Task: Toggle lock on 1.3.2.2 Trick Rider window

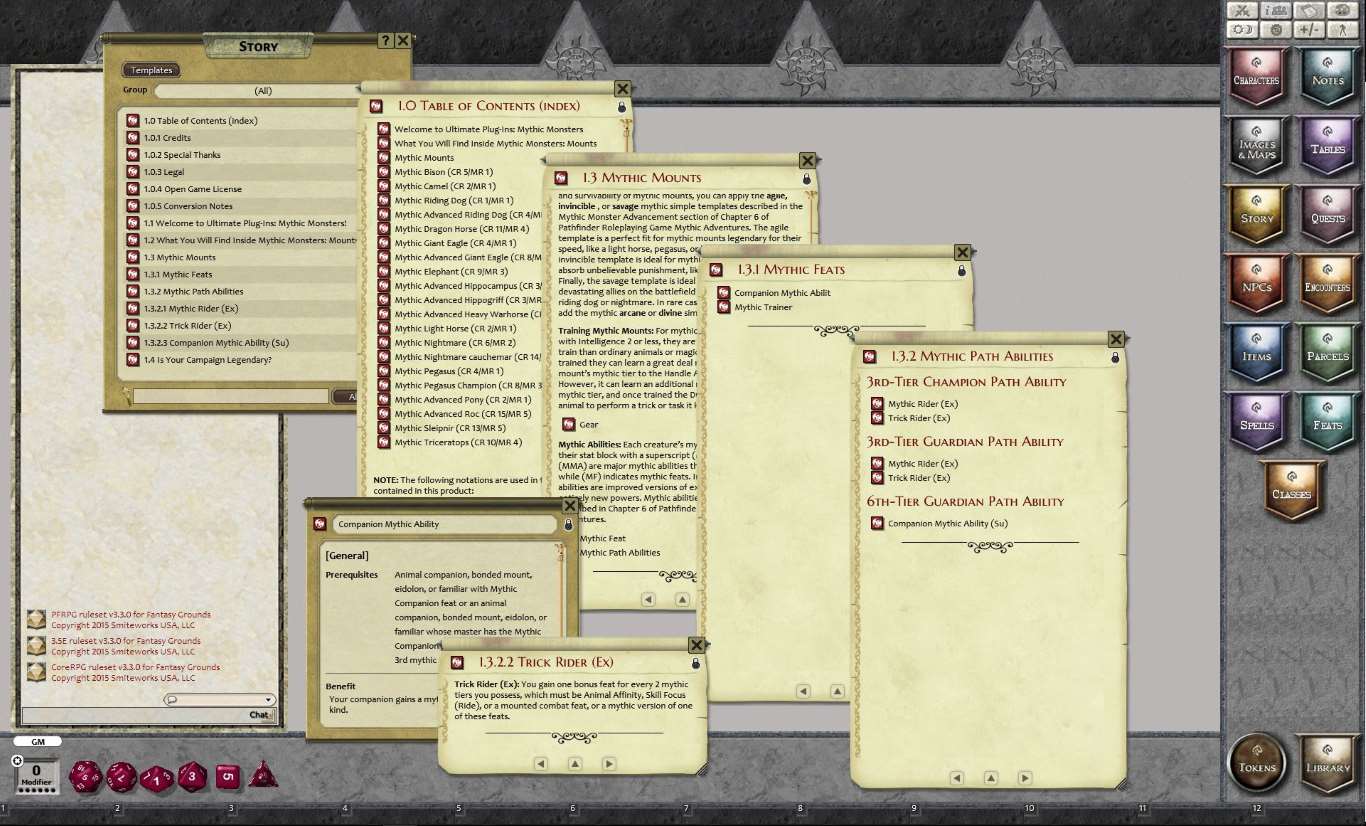Action: (696, 662)
